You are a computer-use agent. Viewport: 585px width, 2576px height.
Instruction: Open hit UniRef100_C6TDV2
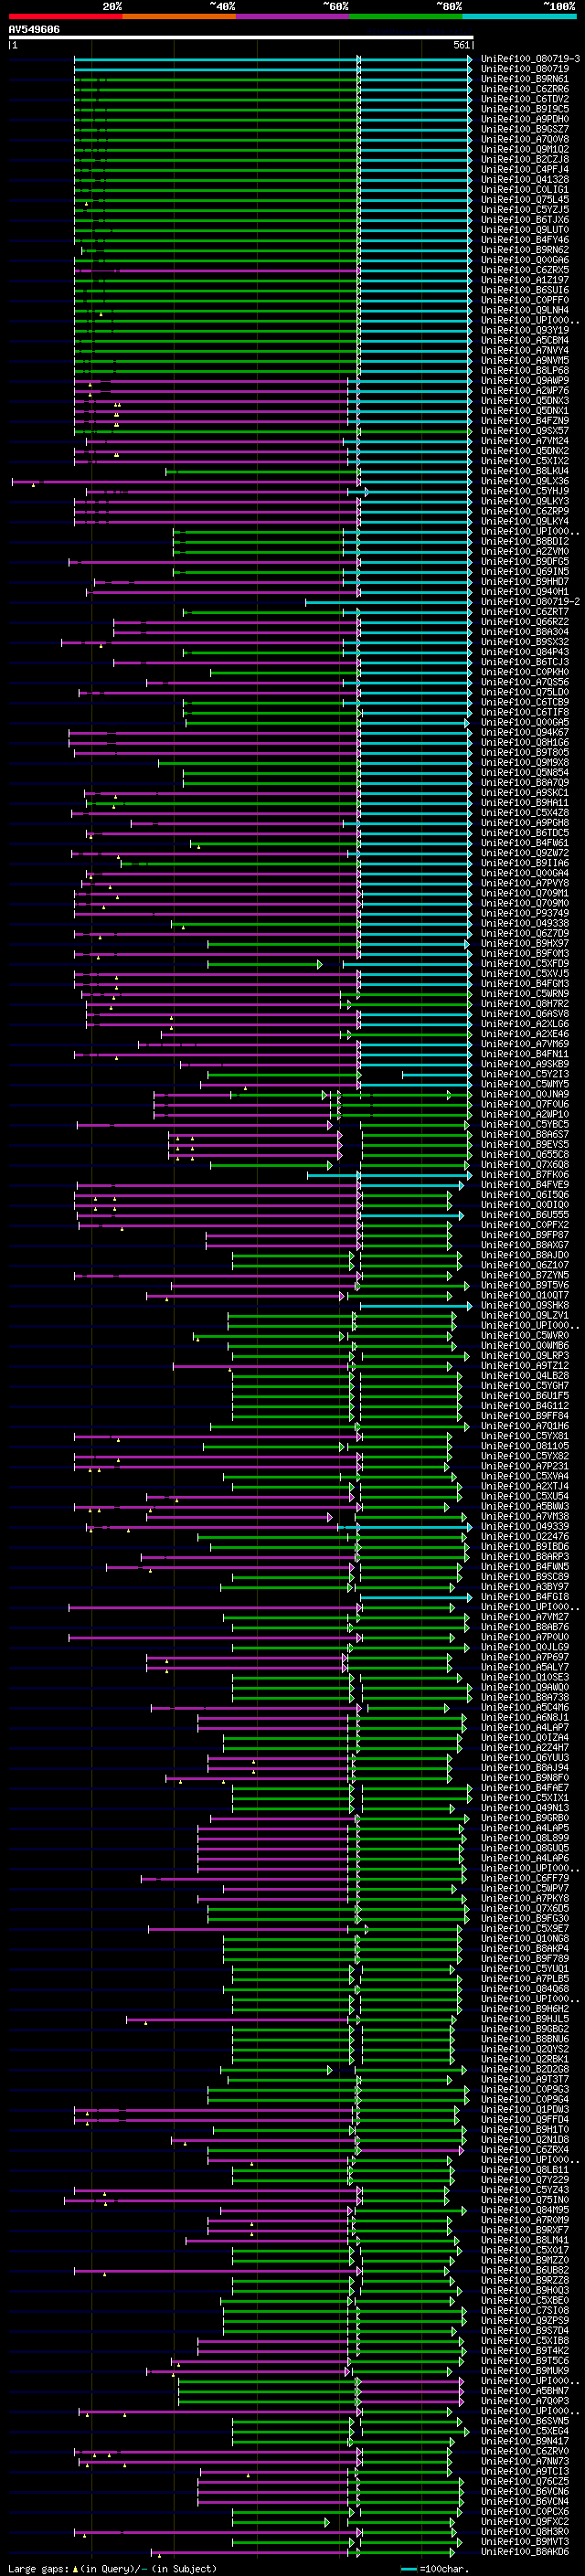tap(525, 99)
